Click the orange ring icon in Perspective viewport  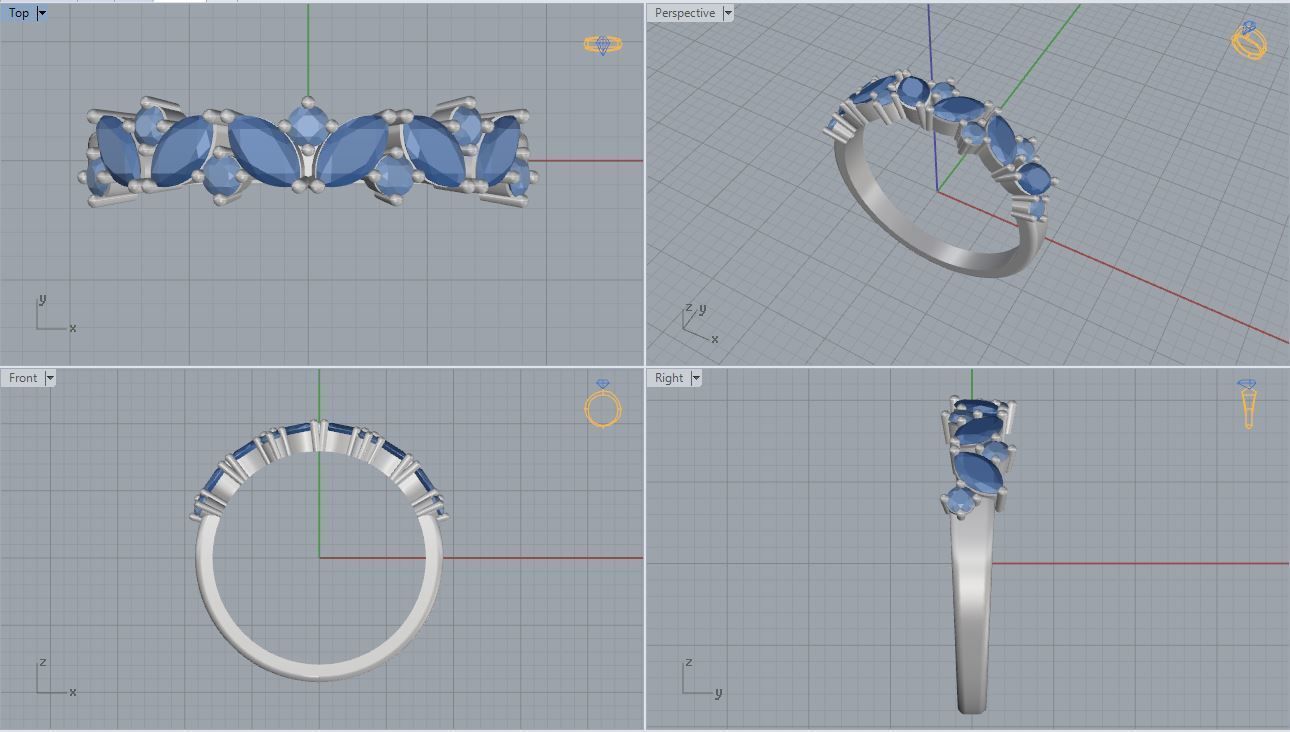click(1249, 40)
